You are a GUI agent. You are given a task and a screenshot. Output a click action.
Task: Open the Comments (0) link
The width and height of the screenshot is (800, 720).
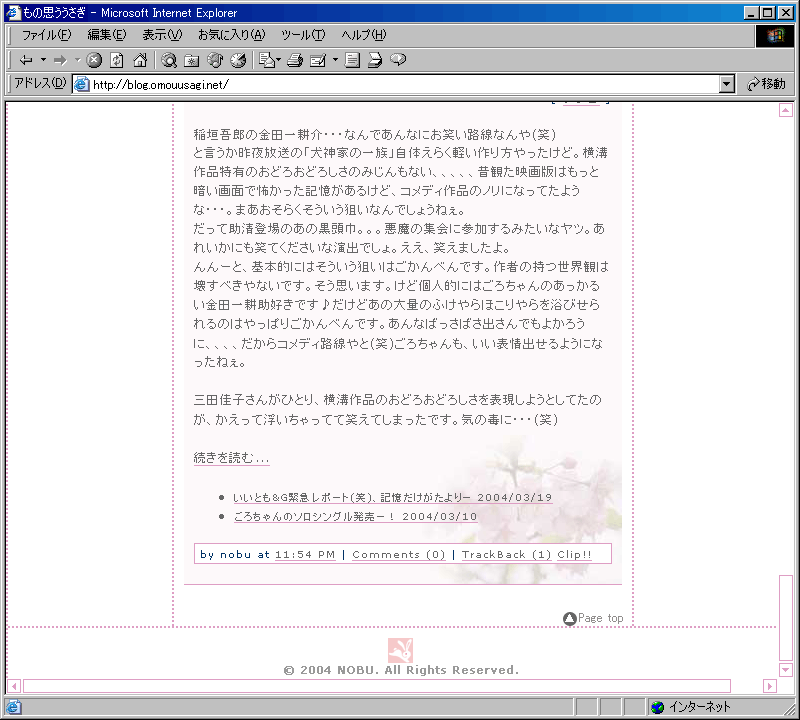[398, 555]
